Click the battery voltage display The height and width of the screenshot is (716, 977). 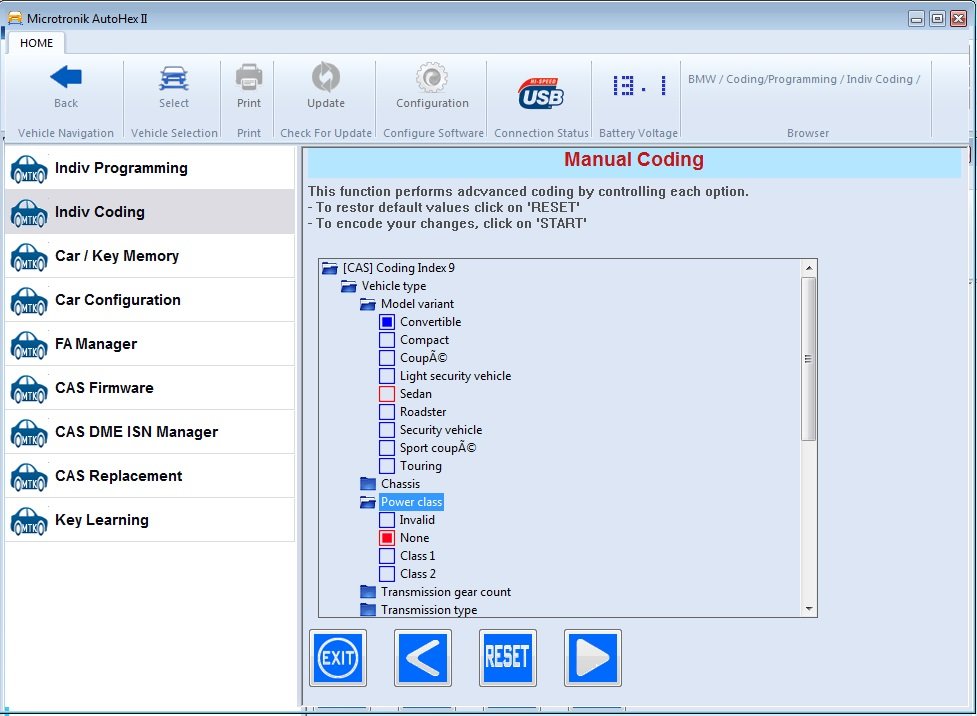click(x=639, y=85)
